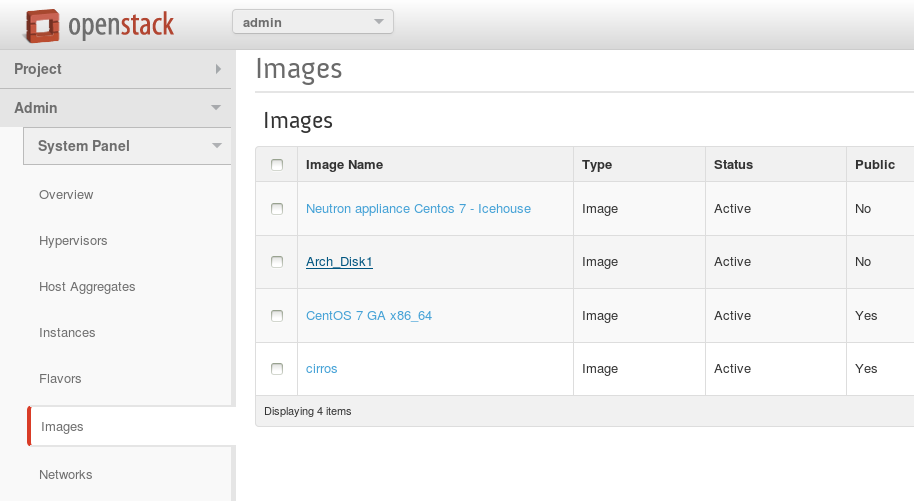The image size is (914, 501).
Task: Click Active status in cirros row
Action: pyautogui.click(x=732, y=369)
